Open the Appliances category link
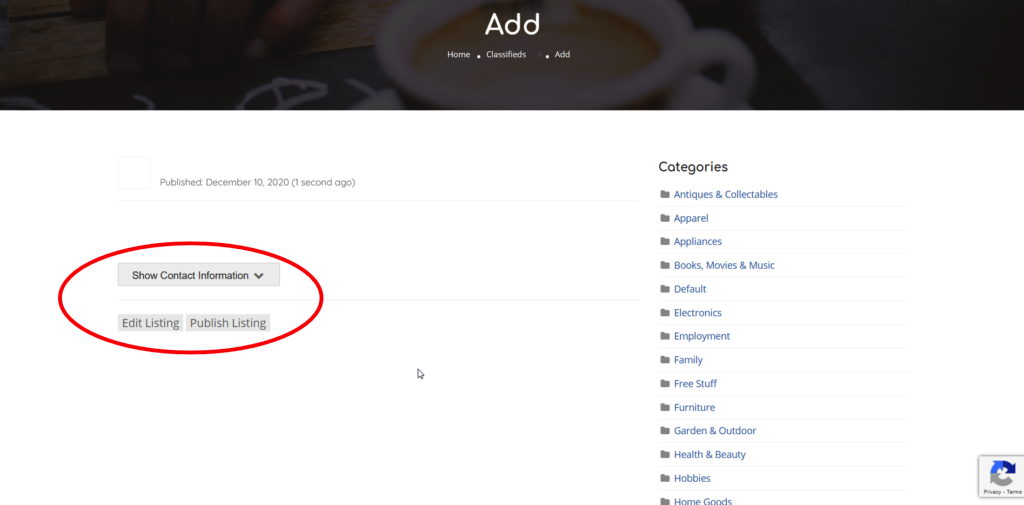The image size is (1024, 505). click(x=697, y=242)
